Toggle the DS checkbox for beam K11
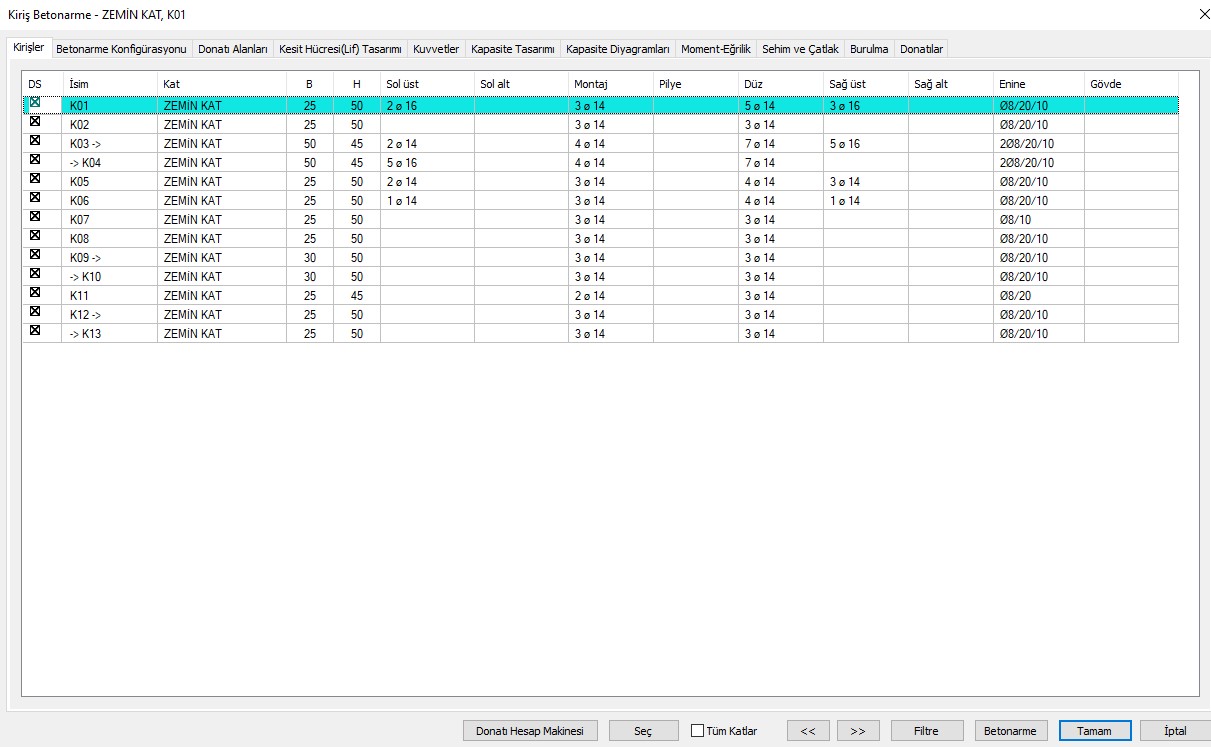Viewport: 1211px width, 747px height. [35, 293]
